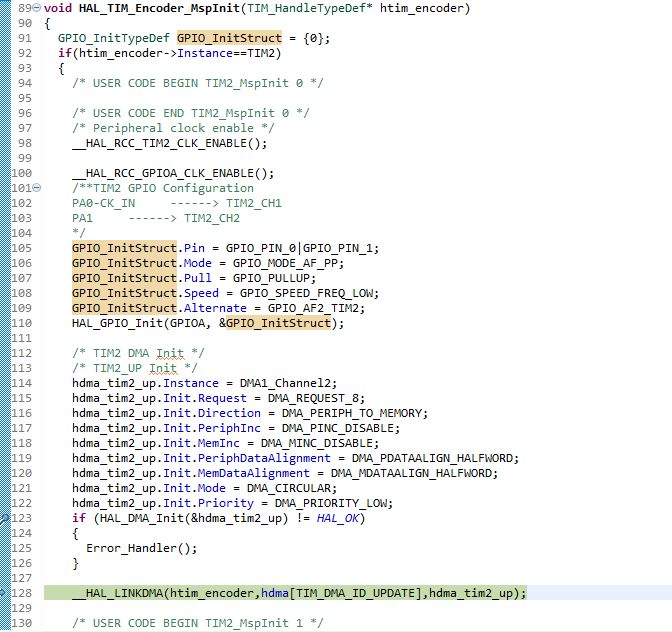
Task: Click the instruction pointer arrow at line 128
Action: pyautogui.click(x=3, y=593)
